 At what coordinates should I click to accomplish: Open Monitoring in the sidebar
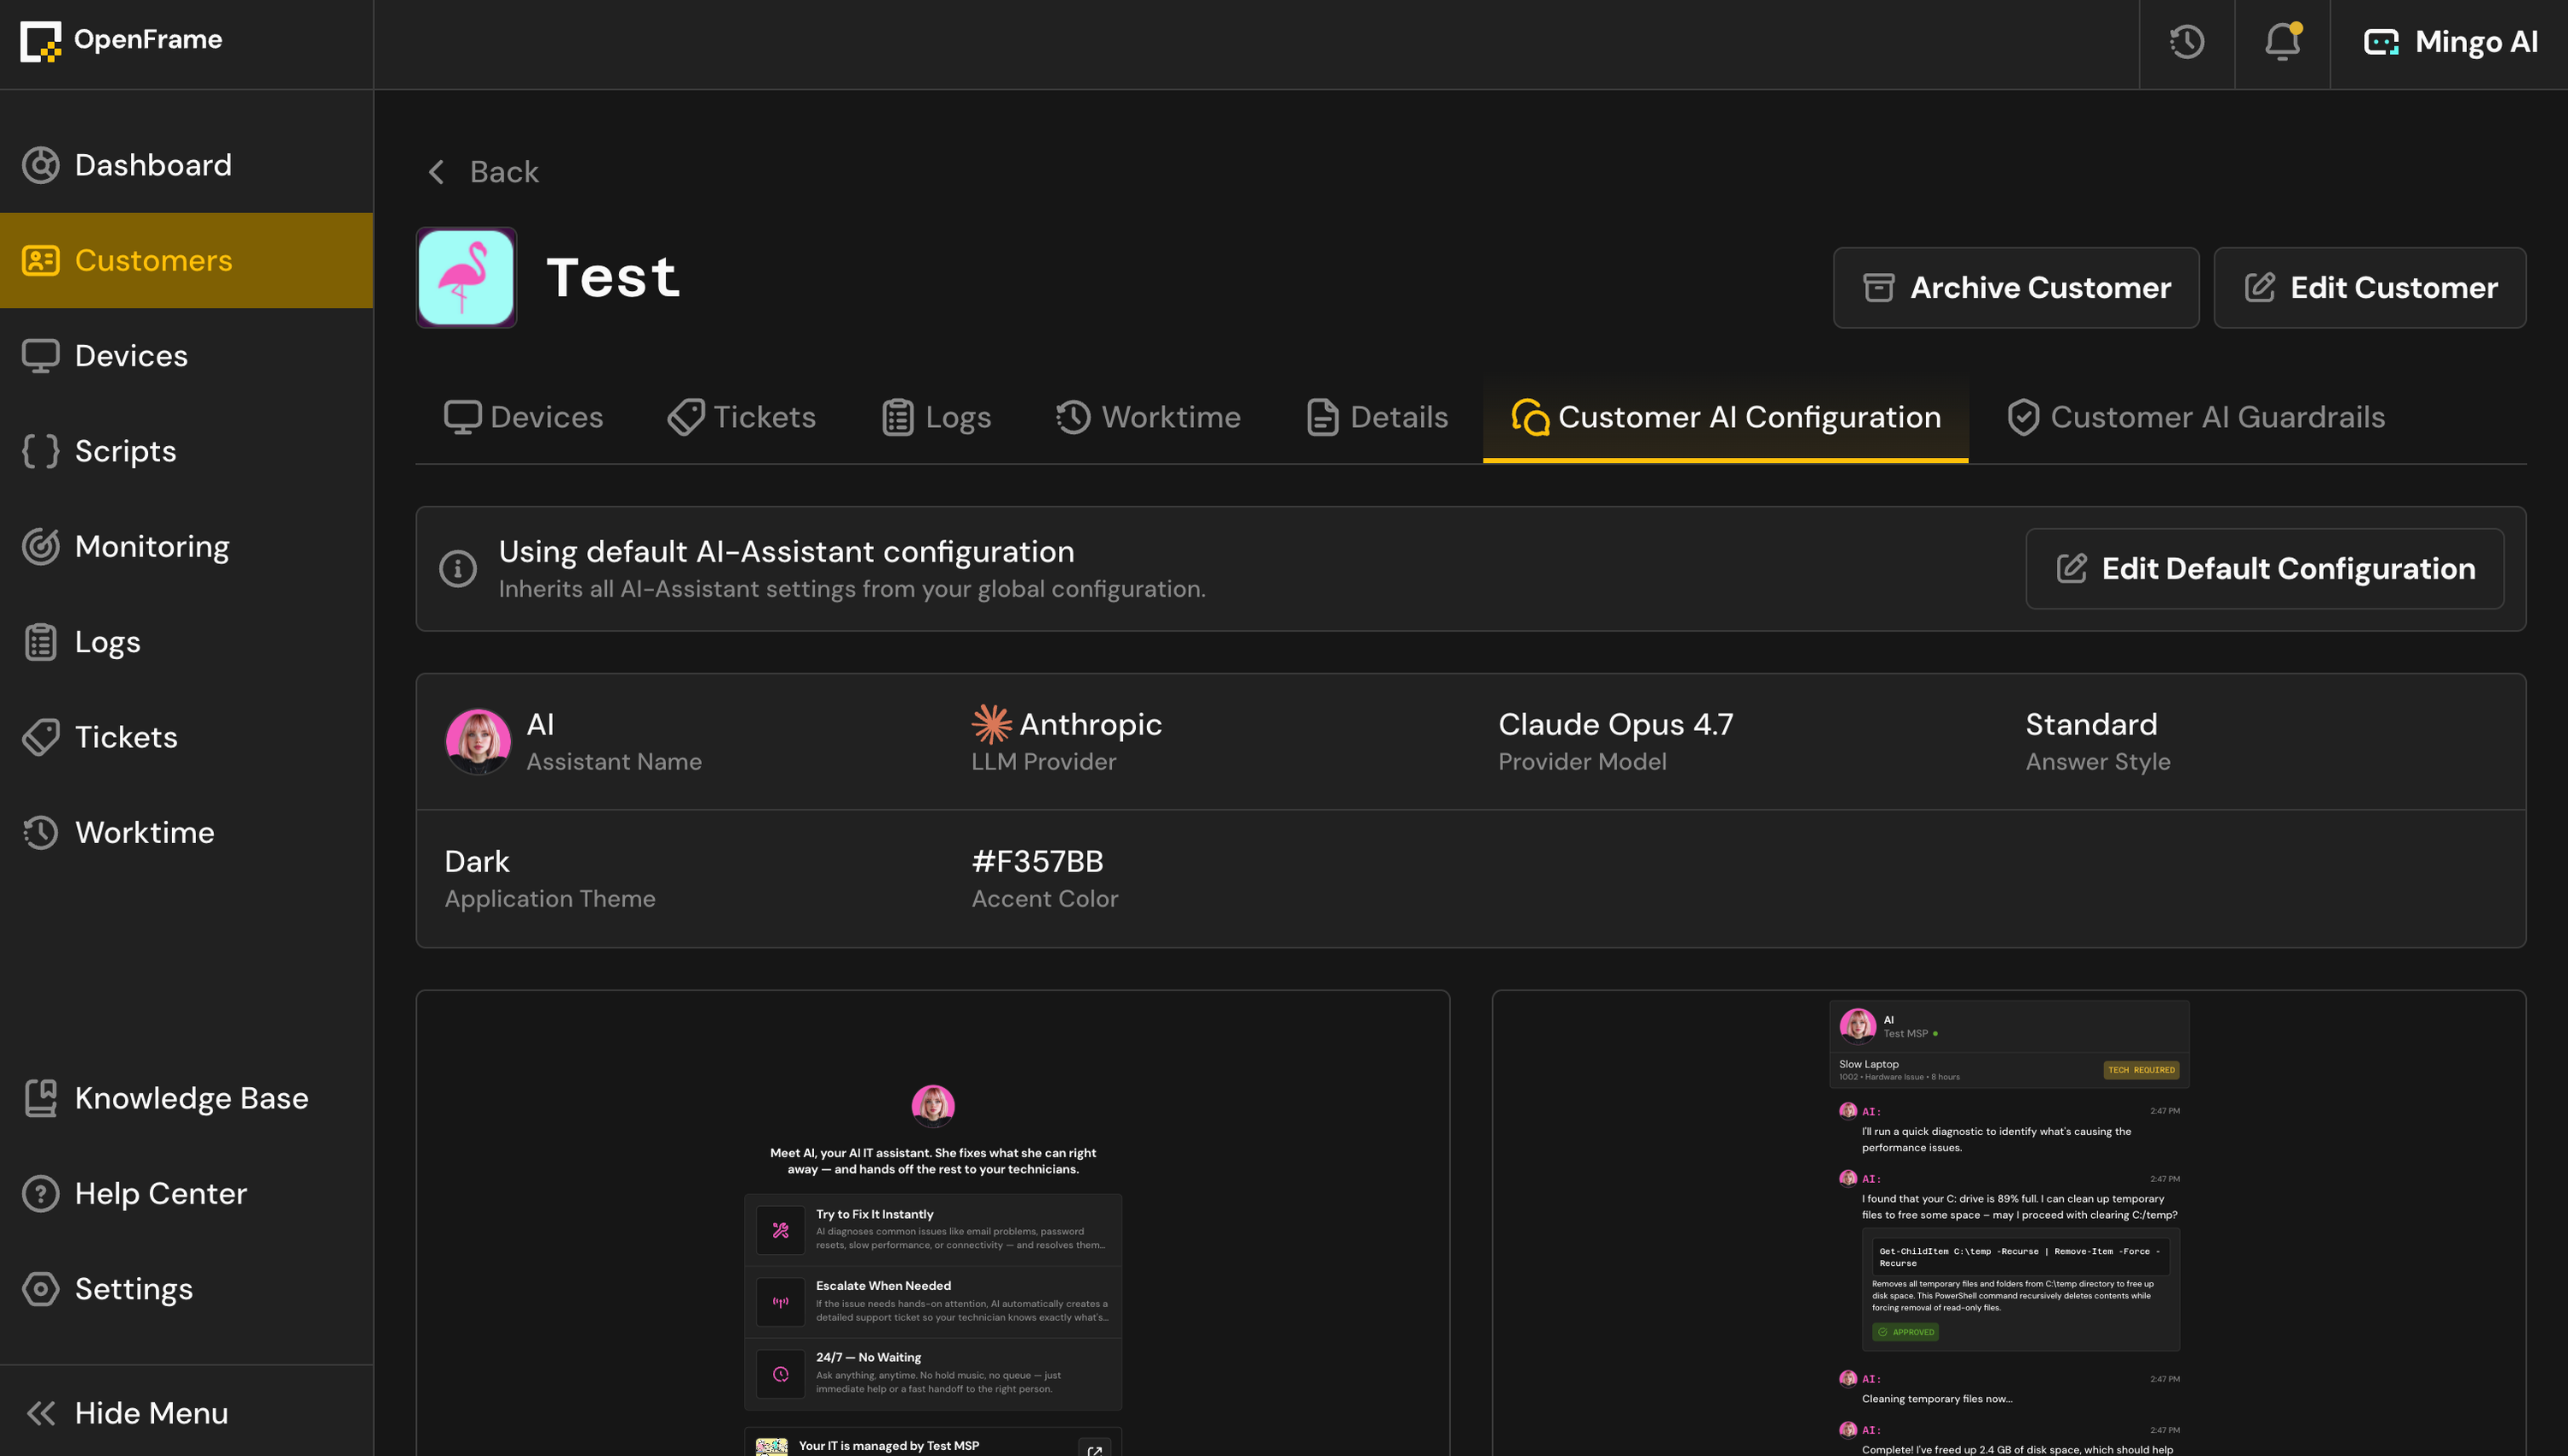click(x=186, y=546)
